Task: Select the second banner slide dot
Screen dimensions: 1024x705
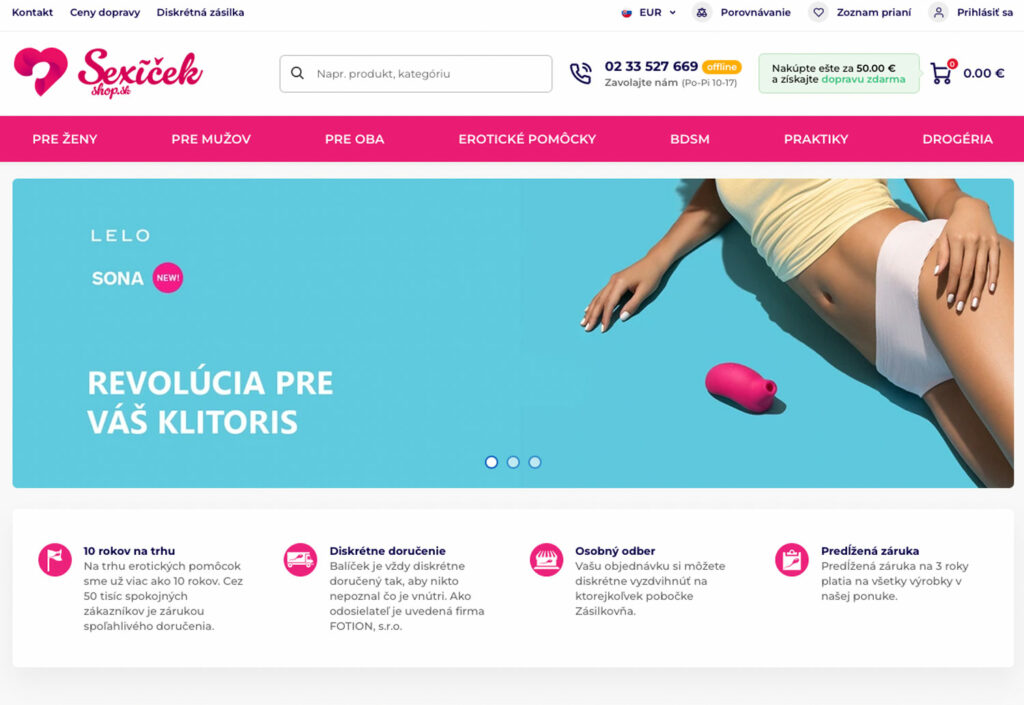Action: (x=513, y=462)
